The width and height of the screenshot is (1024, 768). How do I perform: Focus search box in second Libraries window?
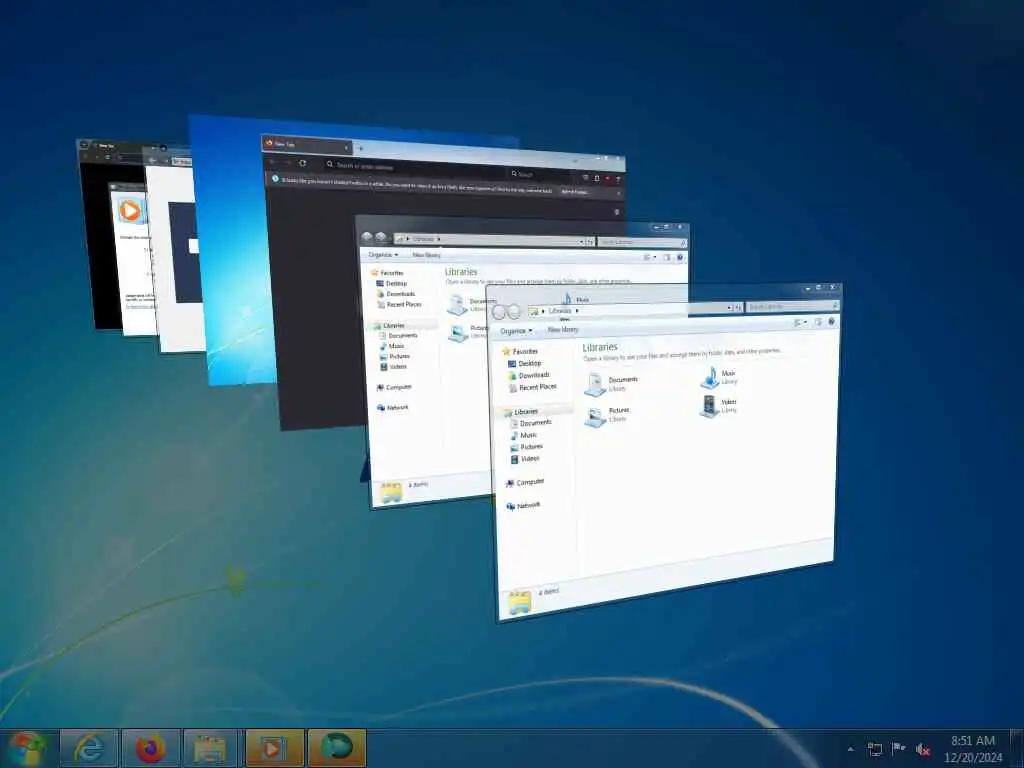643,242
